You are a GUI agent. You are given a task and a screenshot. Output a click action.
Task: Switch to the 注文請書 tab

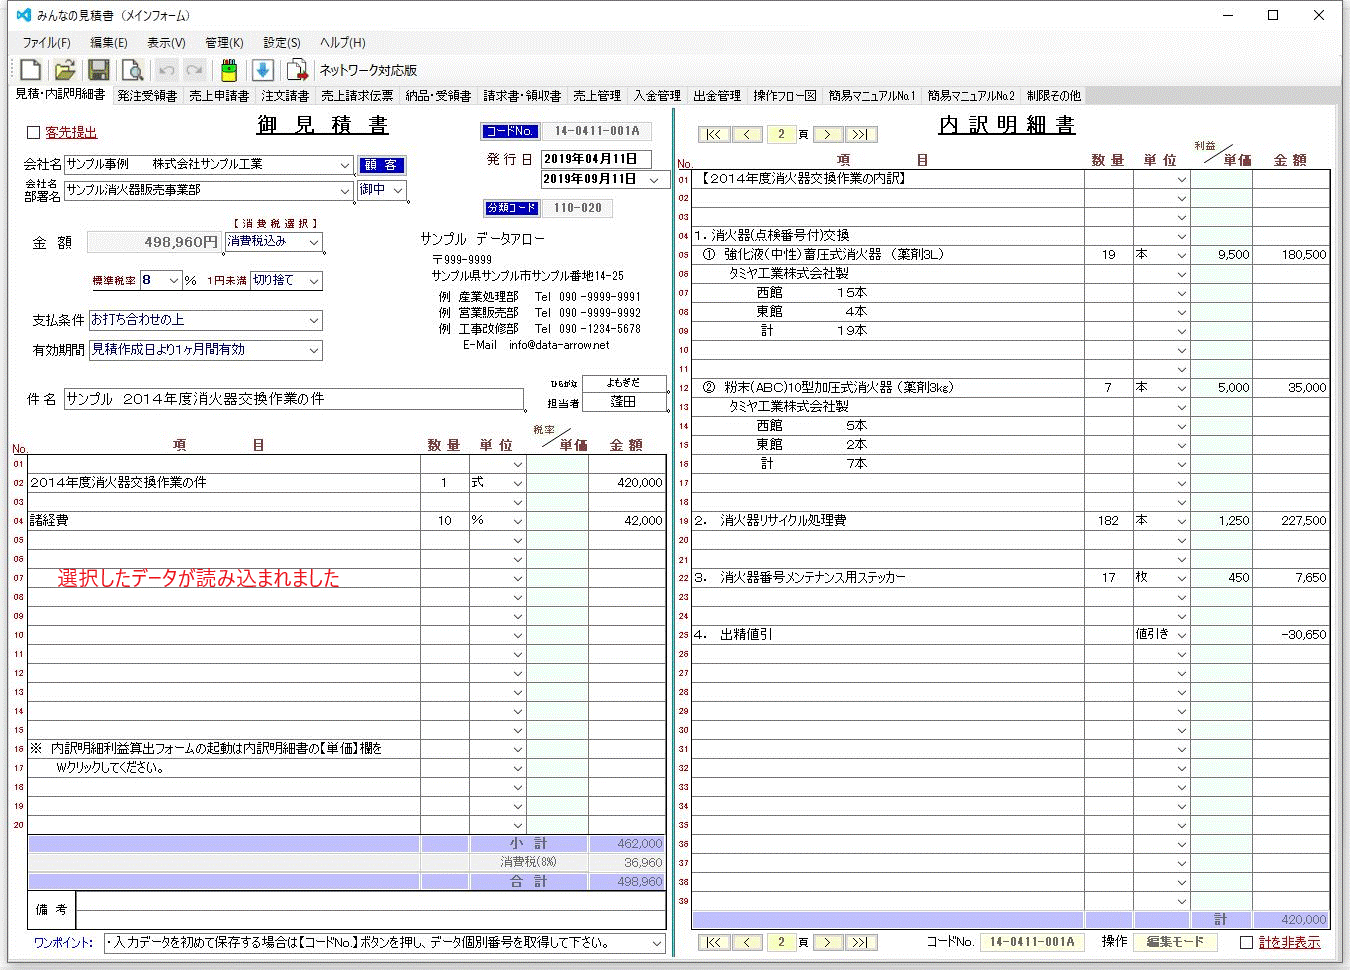285,96
